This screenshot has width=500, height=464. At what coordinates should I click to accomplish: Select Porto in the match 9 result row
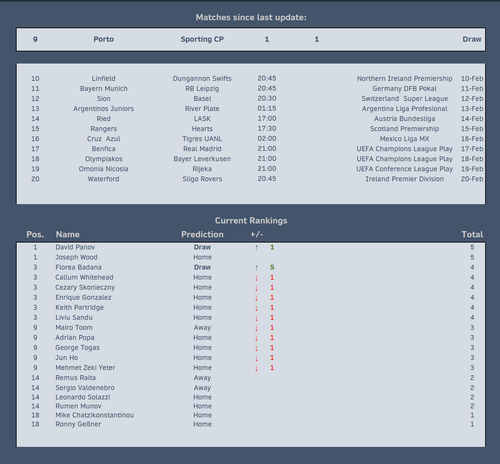pos(103,39)
